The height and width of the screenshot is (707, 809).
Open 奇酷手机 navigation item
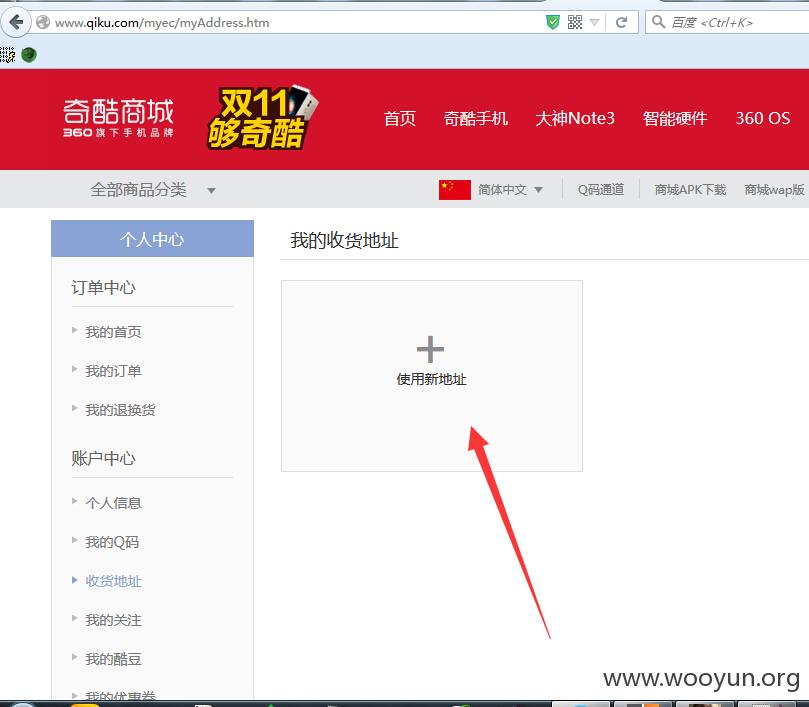click(x=476, y=119)
